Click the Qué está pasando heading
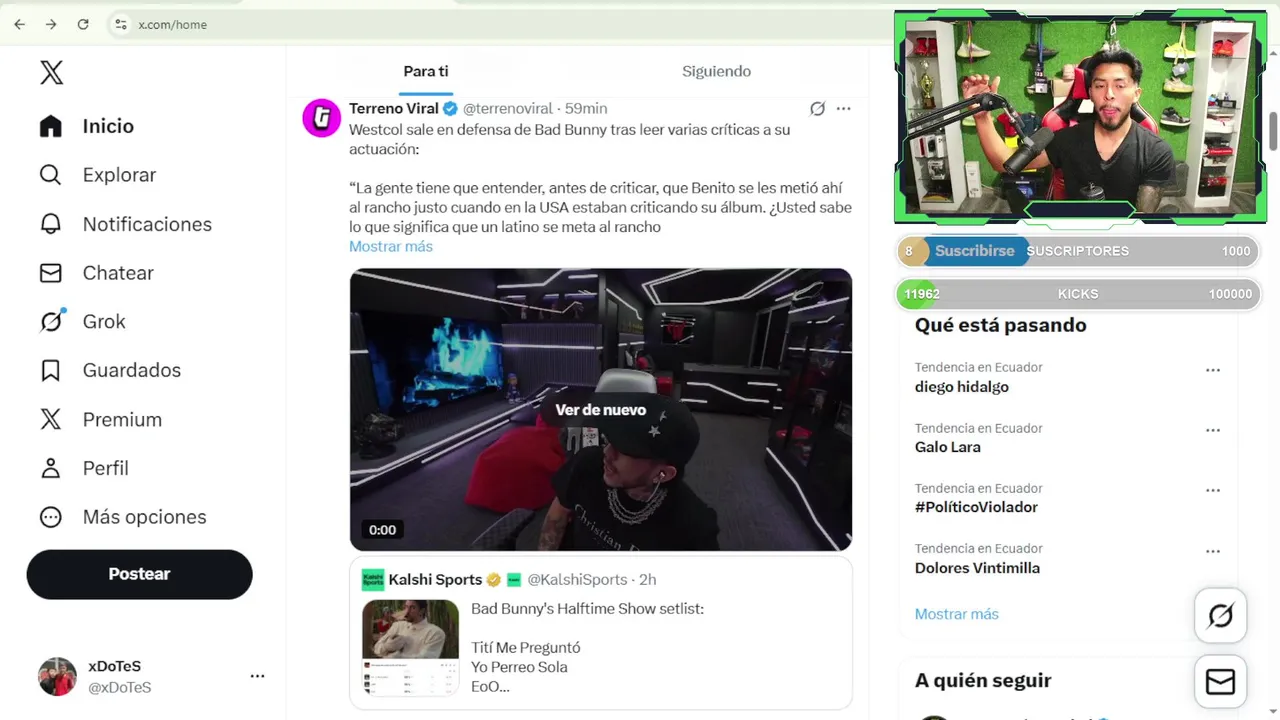Image resolution: width=1280 pixels, height=720 pixels. [x=1000, y=325]
